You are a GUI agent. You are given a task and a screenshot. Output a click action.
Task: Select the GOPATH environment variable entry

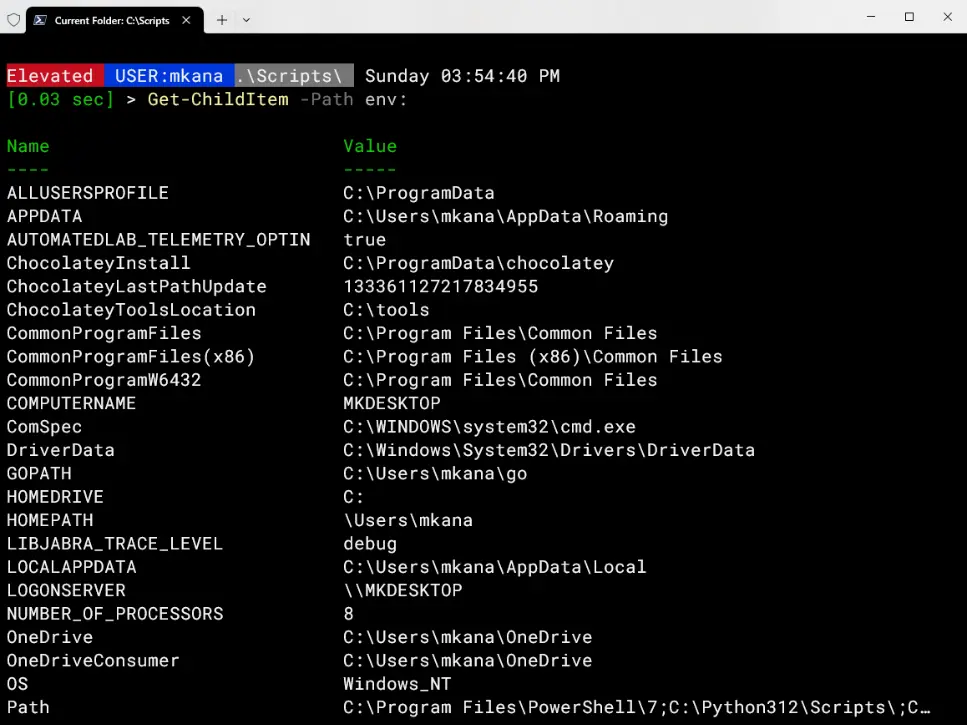click(x=39, y=473)
